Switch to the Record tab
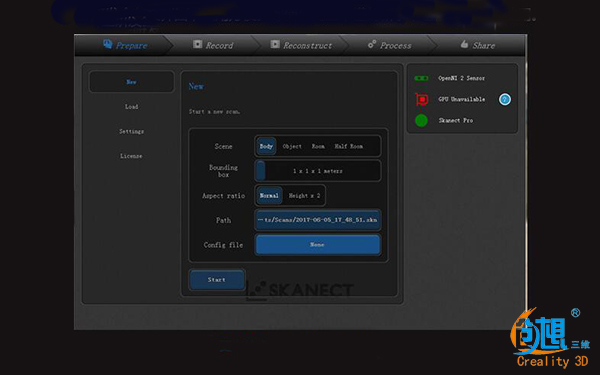This screenshot has height=375, width=600. click(x=214, y=45)
